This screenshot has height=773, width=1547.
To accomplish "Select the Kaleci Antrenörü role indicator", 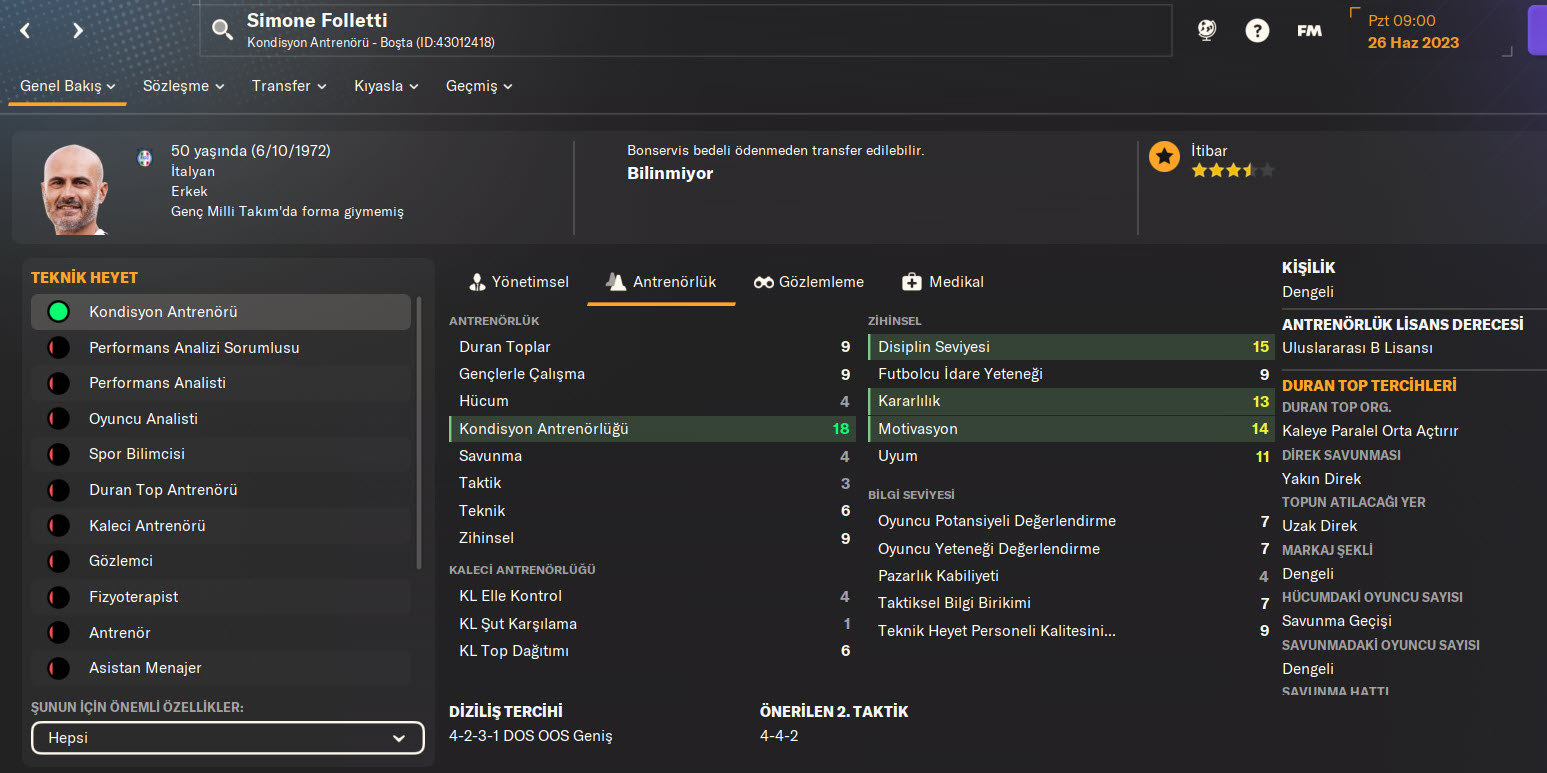I will (59, 526).
